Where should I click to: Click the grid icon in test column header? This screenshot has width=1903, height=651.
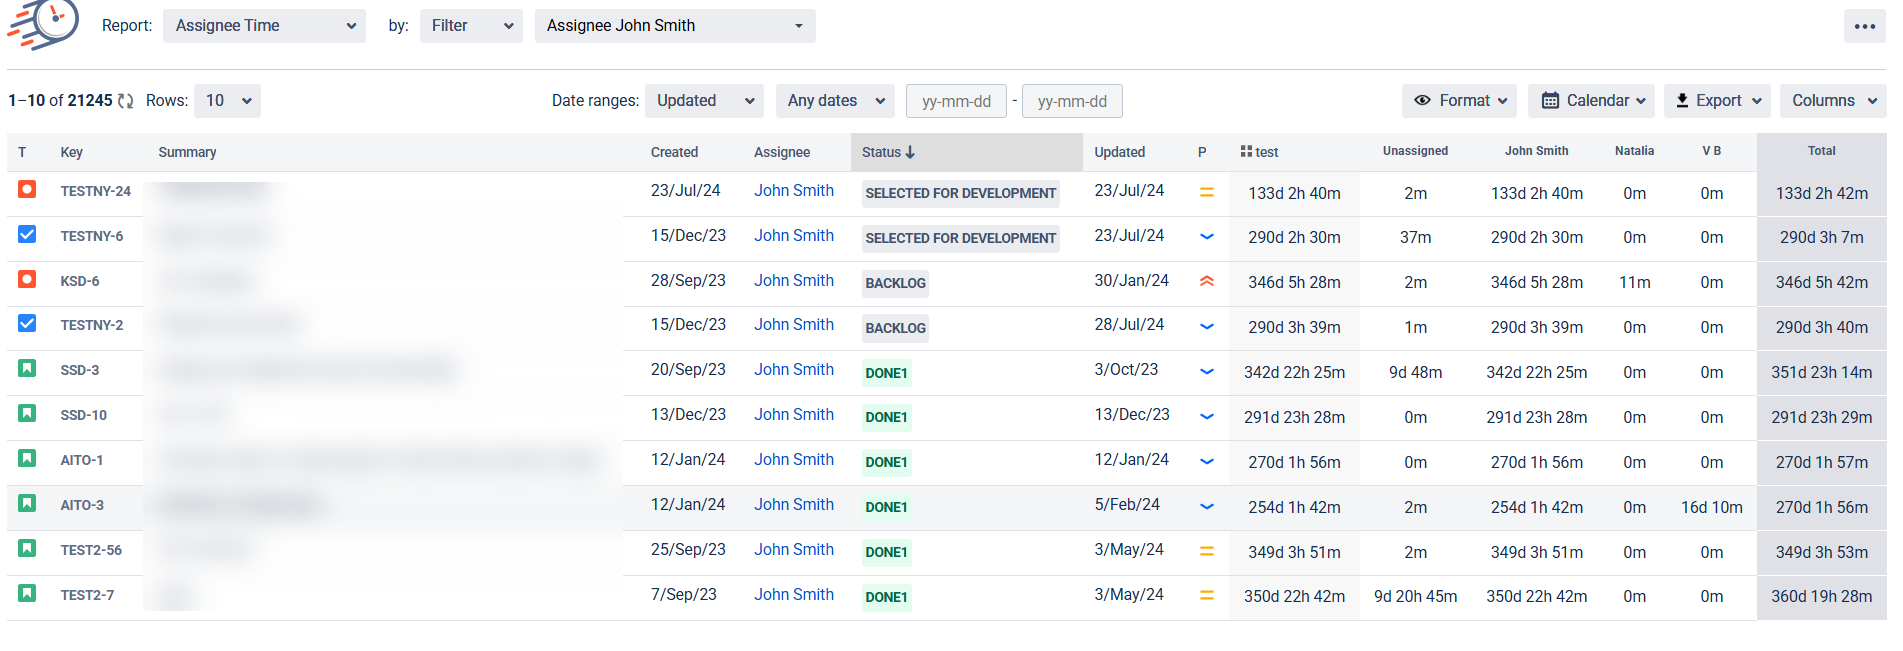point(1246,151)
